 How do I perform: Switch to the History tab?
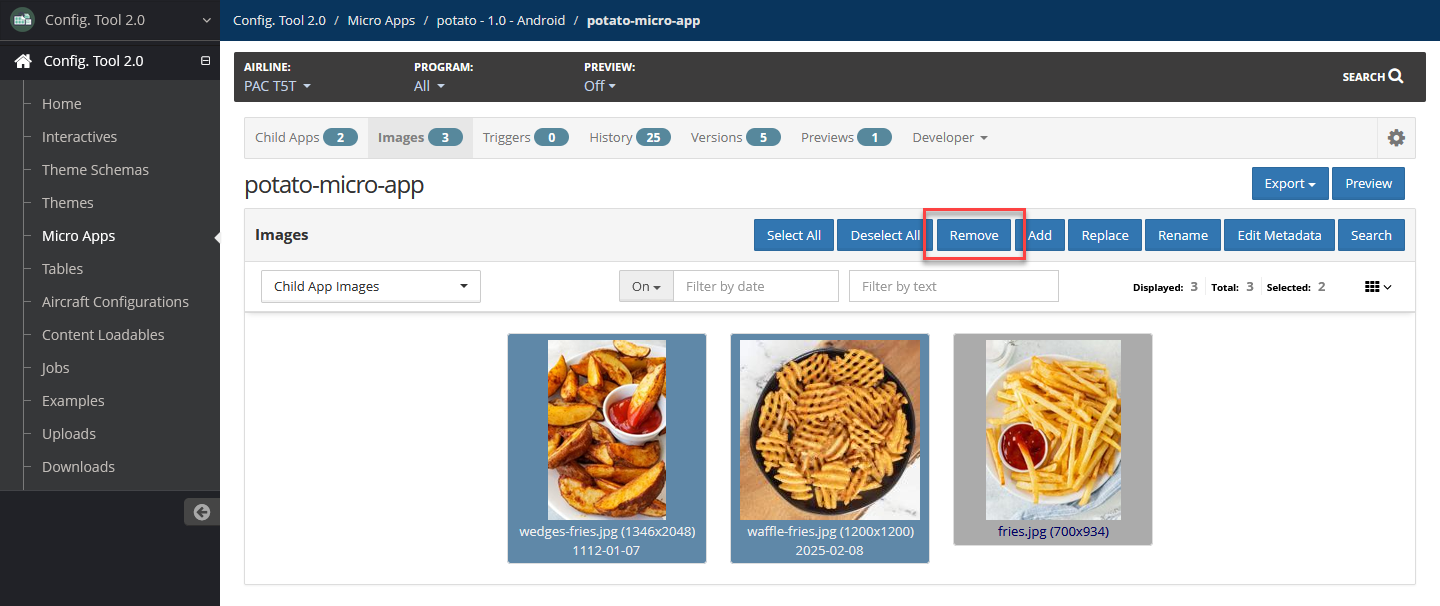pyautogui.click(x=629, y=138)
